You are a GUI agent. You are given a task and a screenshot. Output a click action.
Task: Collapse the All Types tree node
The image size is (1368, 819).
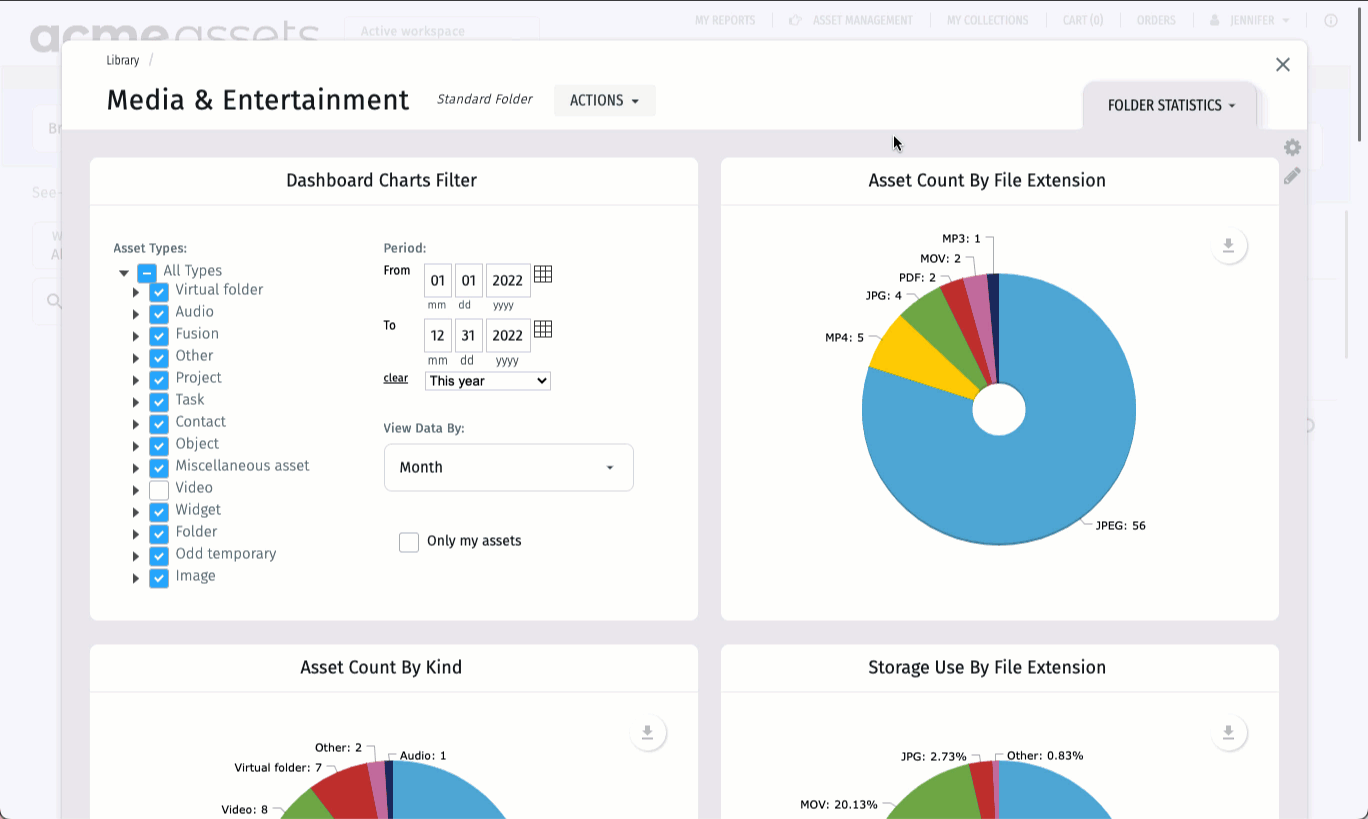click(124, 273)
